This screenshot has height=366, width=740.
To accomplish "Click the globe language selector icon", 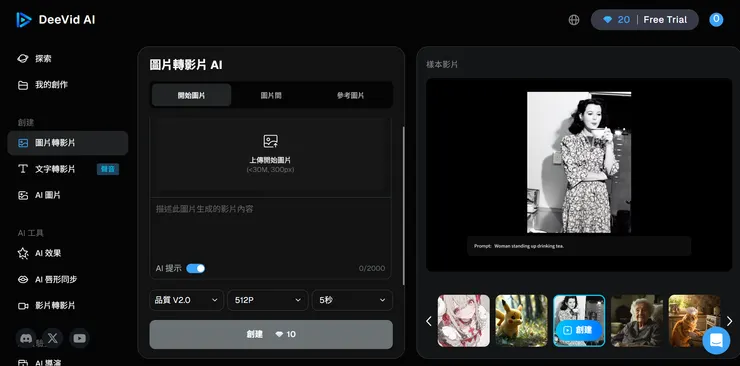I will 574,20.
